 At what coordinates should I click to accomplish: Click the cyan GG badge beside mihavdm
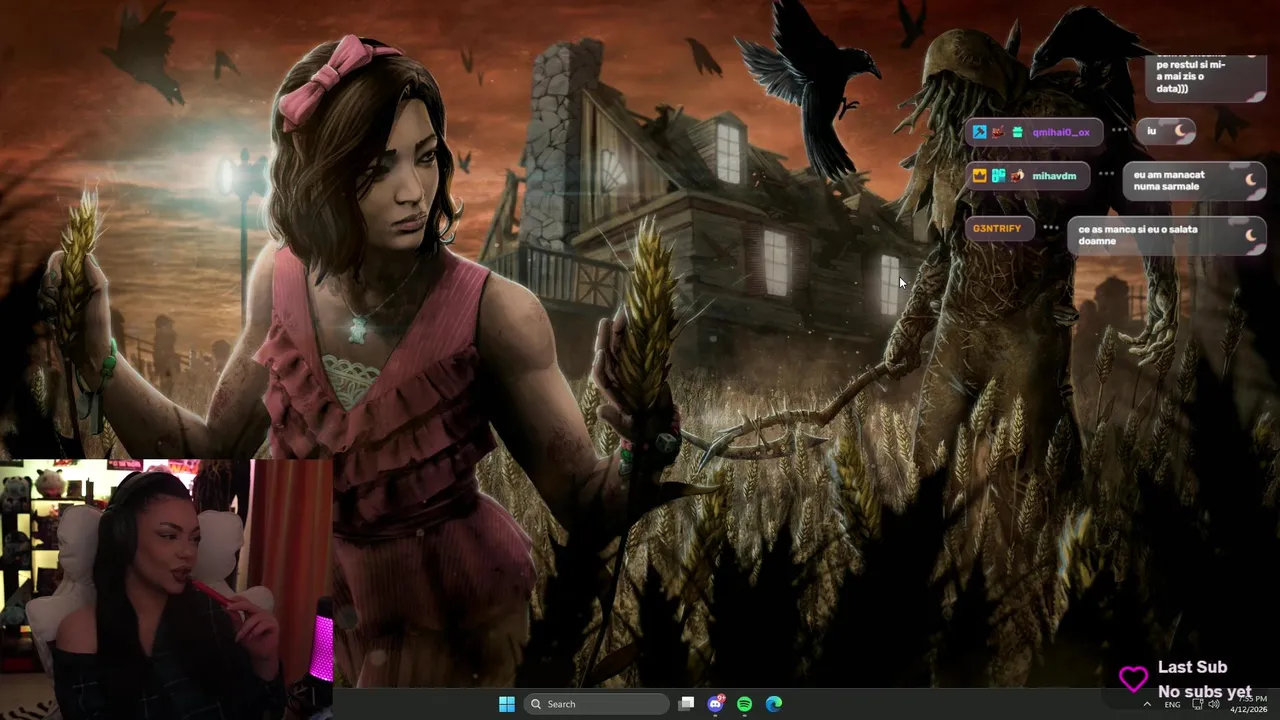coord(998,176)
